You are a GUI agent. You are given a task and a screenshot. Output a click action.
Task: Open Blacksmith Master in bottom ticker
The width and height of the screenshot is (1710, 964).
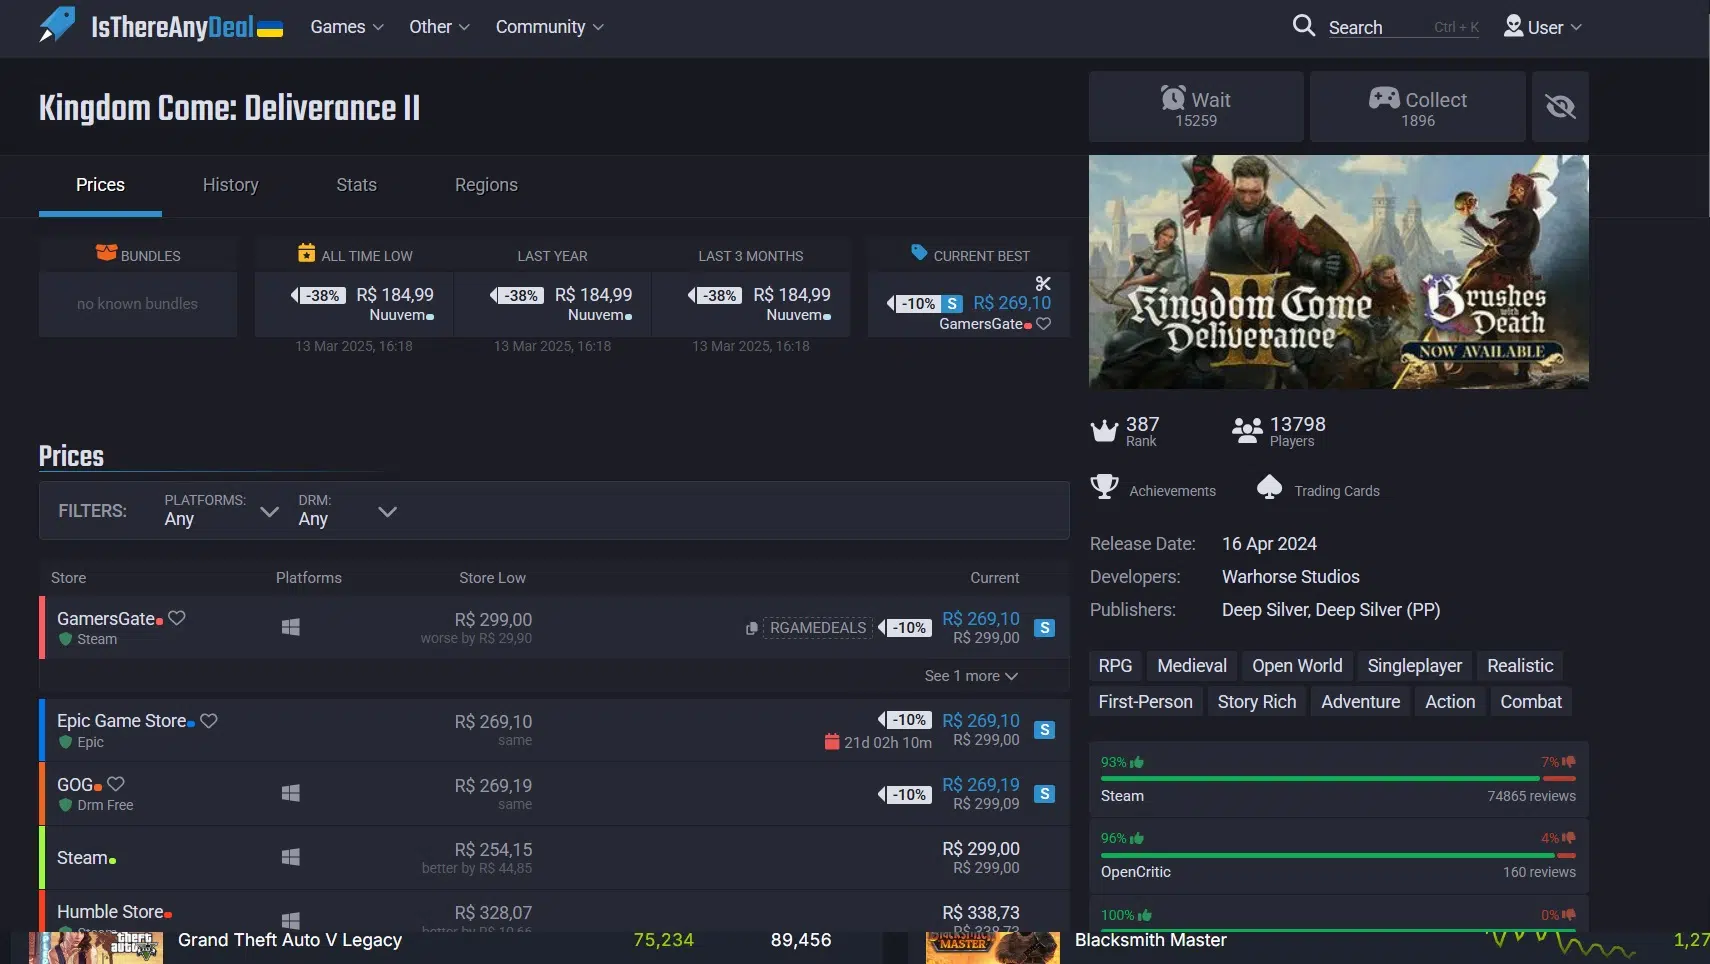coord(1150,940)
